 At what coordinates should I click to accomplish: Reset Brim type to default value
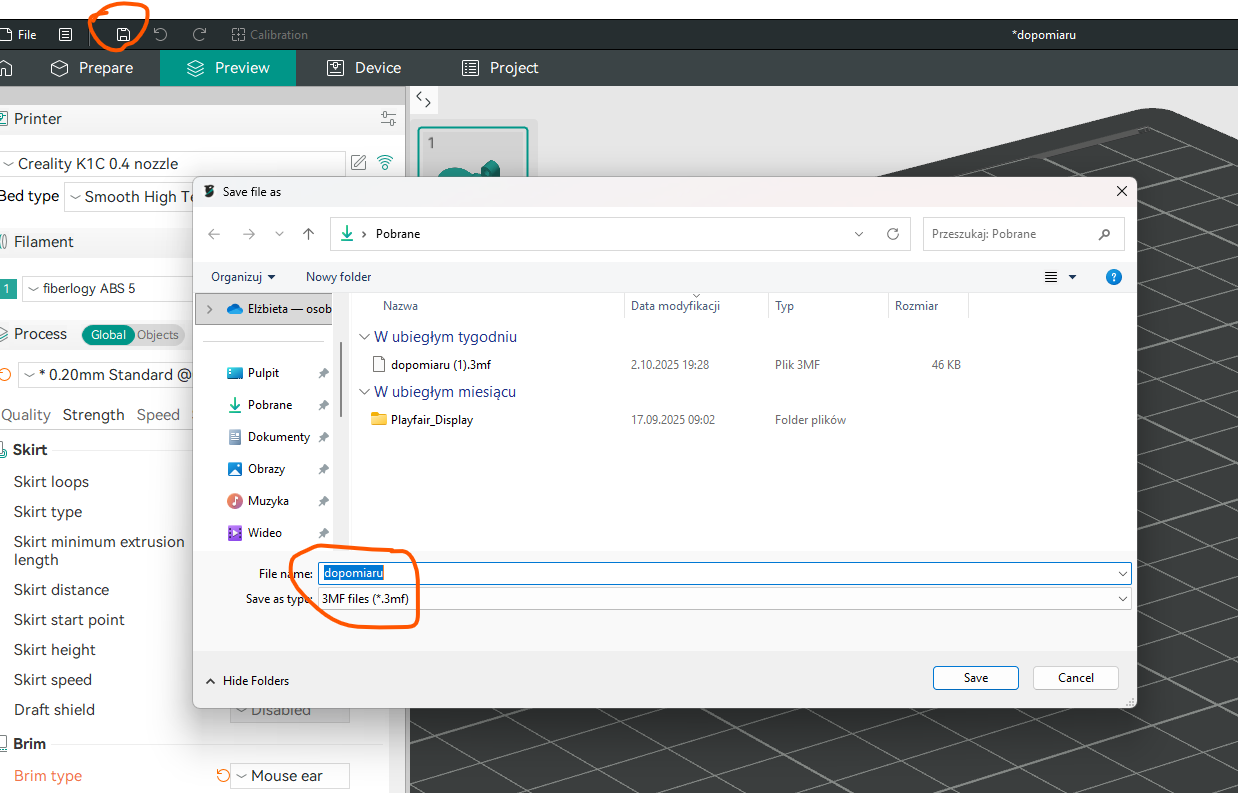coord(223,776)
